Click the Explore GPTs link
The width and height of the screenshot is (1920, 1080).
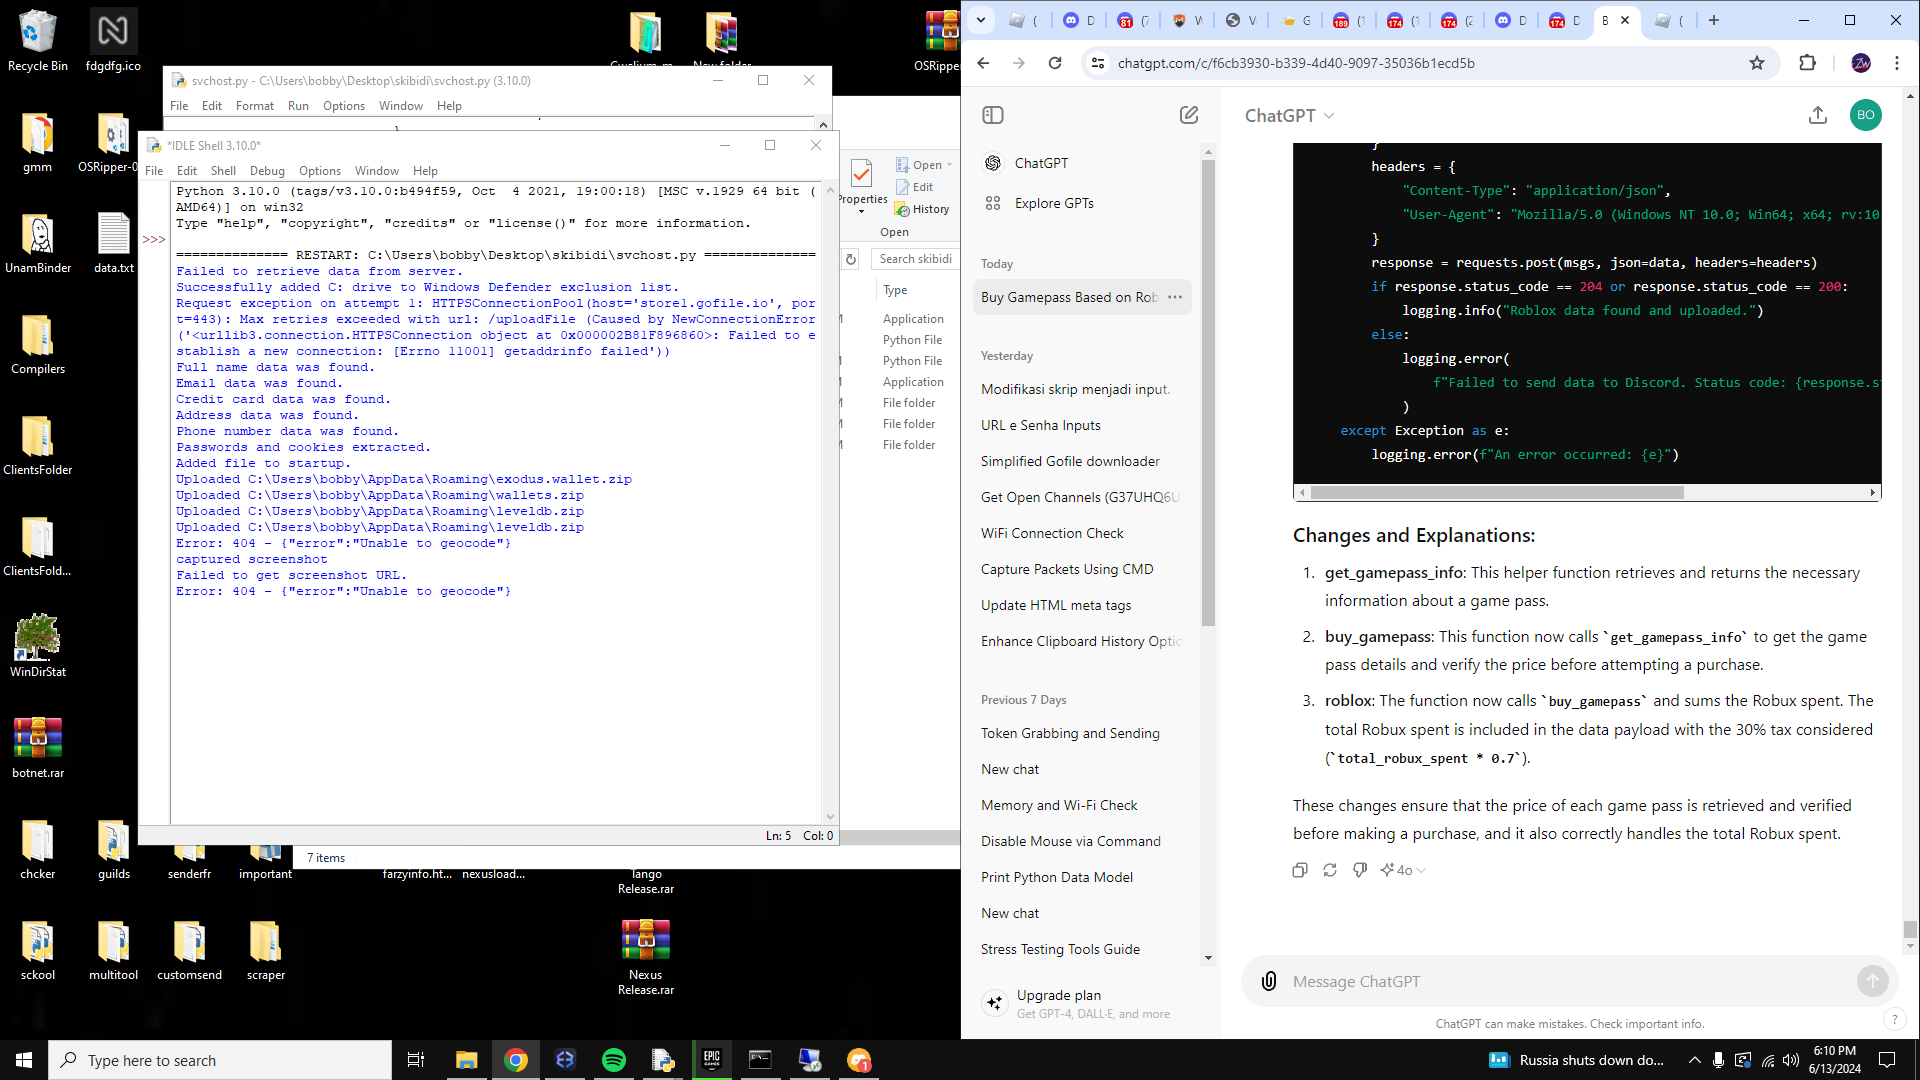tap(1053, 203)
